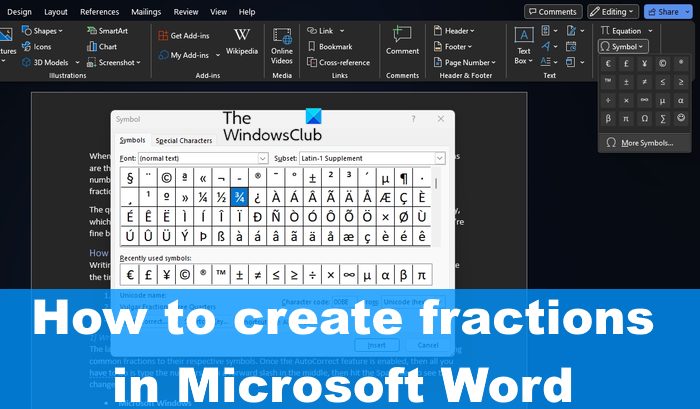
Task: Open the Page Number dropdown
Action: point(465,63)
